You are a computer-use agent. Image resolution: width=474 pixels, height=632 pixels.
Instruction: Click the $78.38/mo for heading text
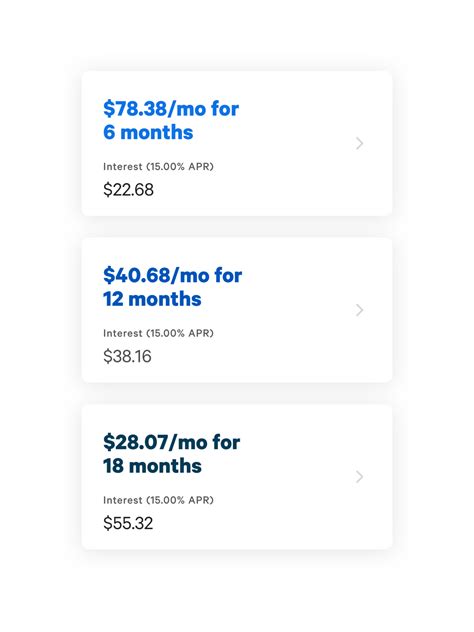171,109
